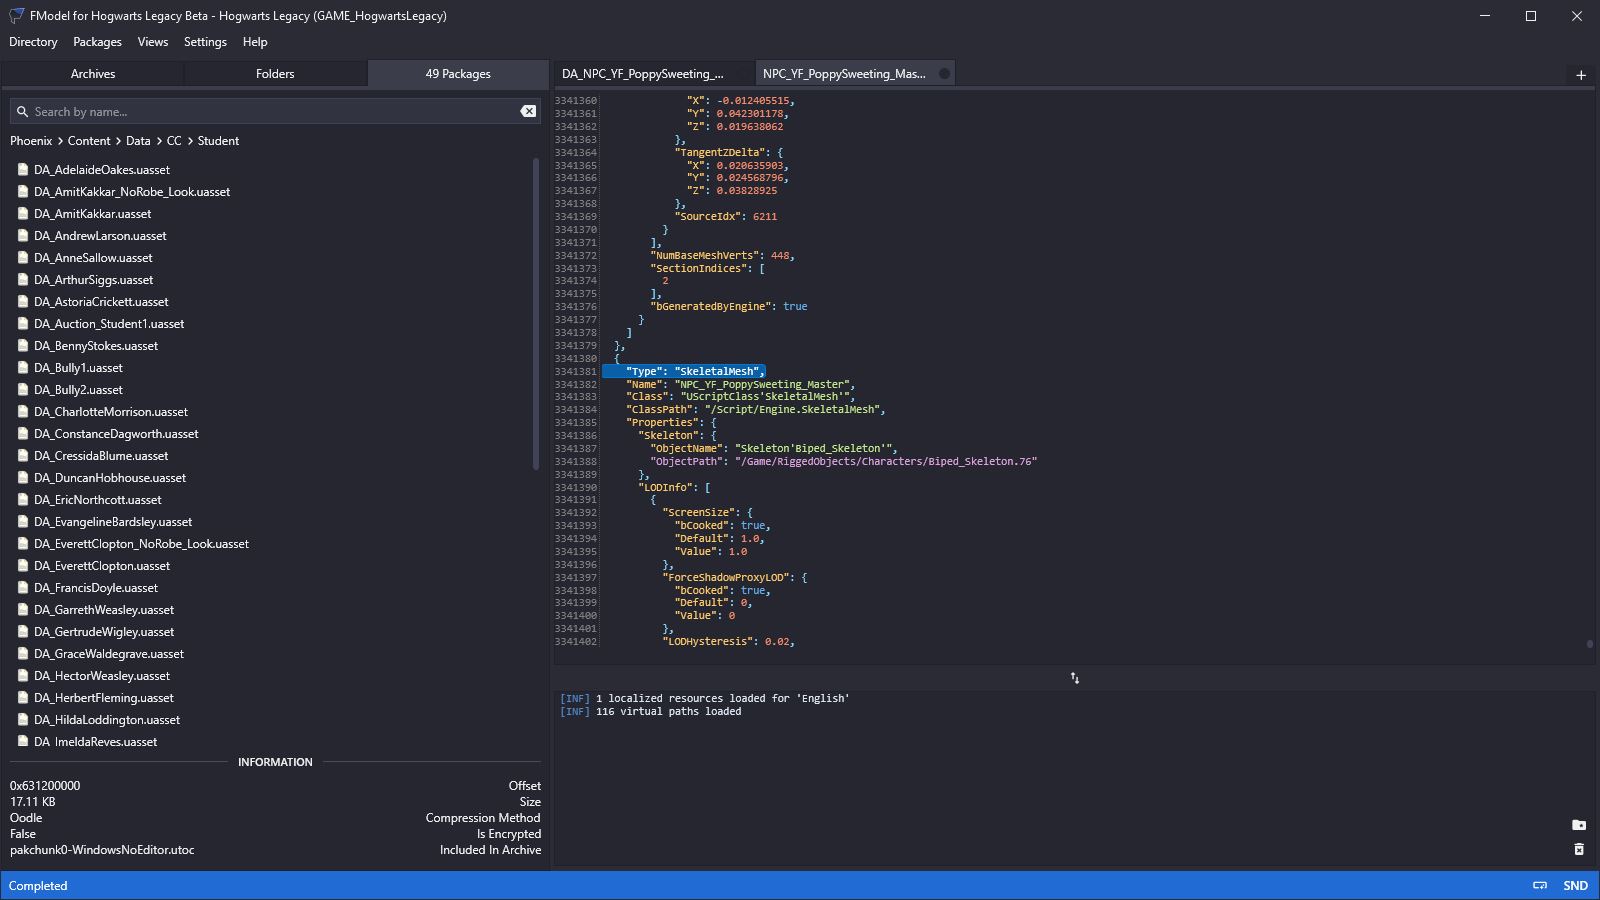Click the Completed status text
The height and width of the screenshot is (900, 1600).
click(38, 886)
